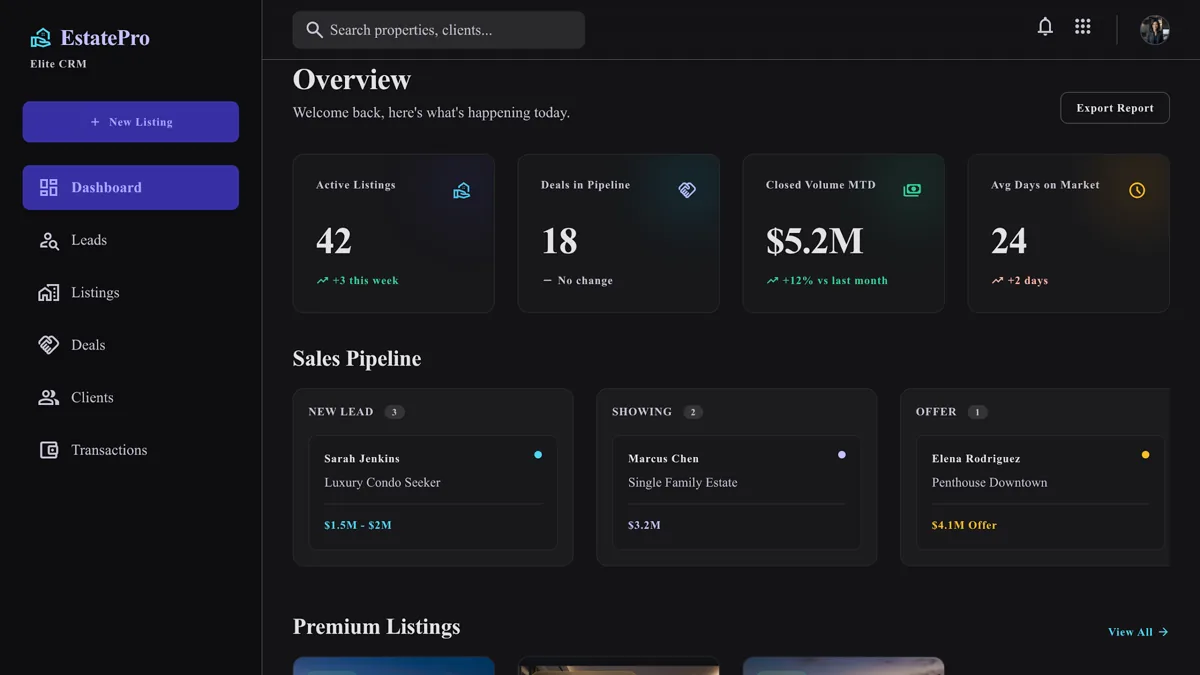Click the Overview page title
Screen dimensions: 1200x675
point(352,80)
